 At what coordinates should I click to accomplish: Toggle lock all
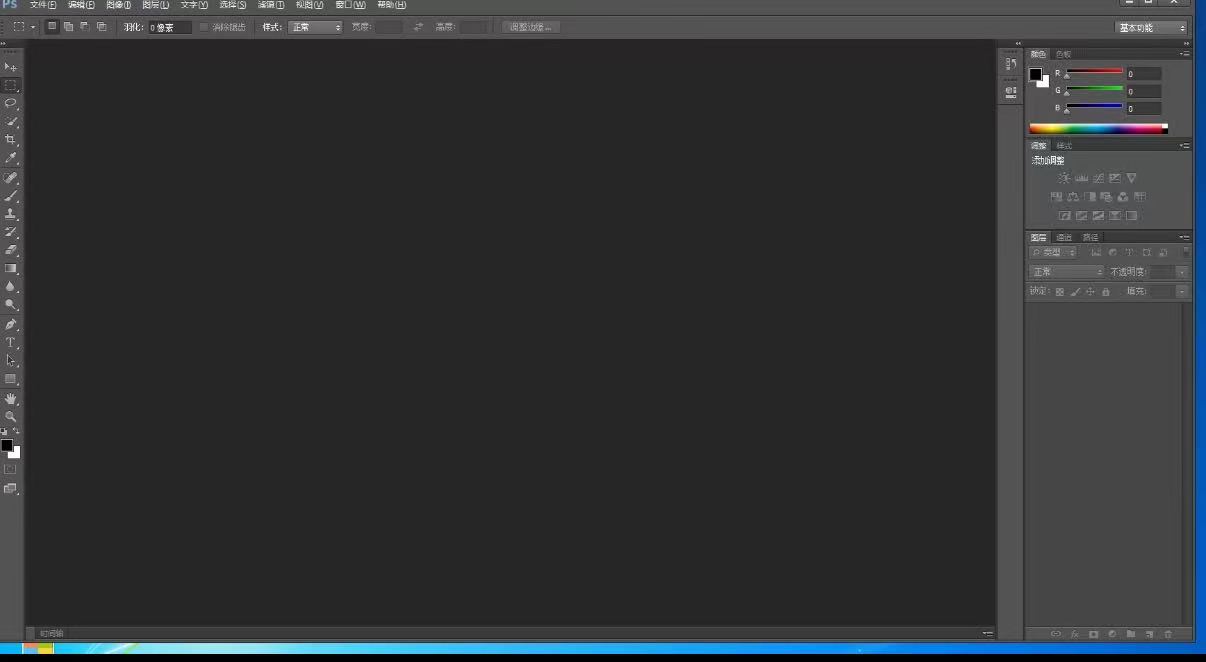pos(1106,292)
